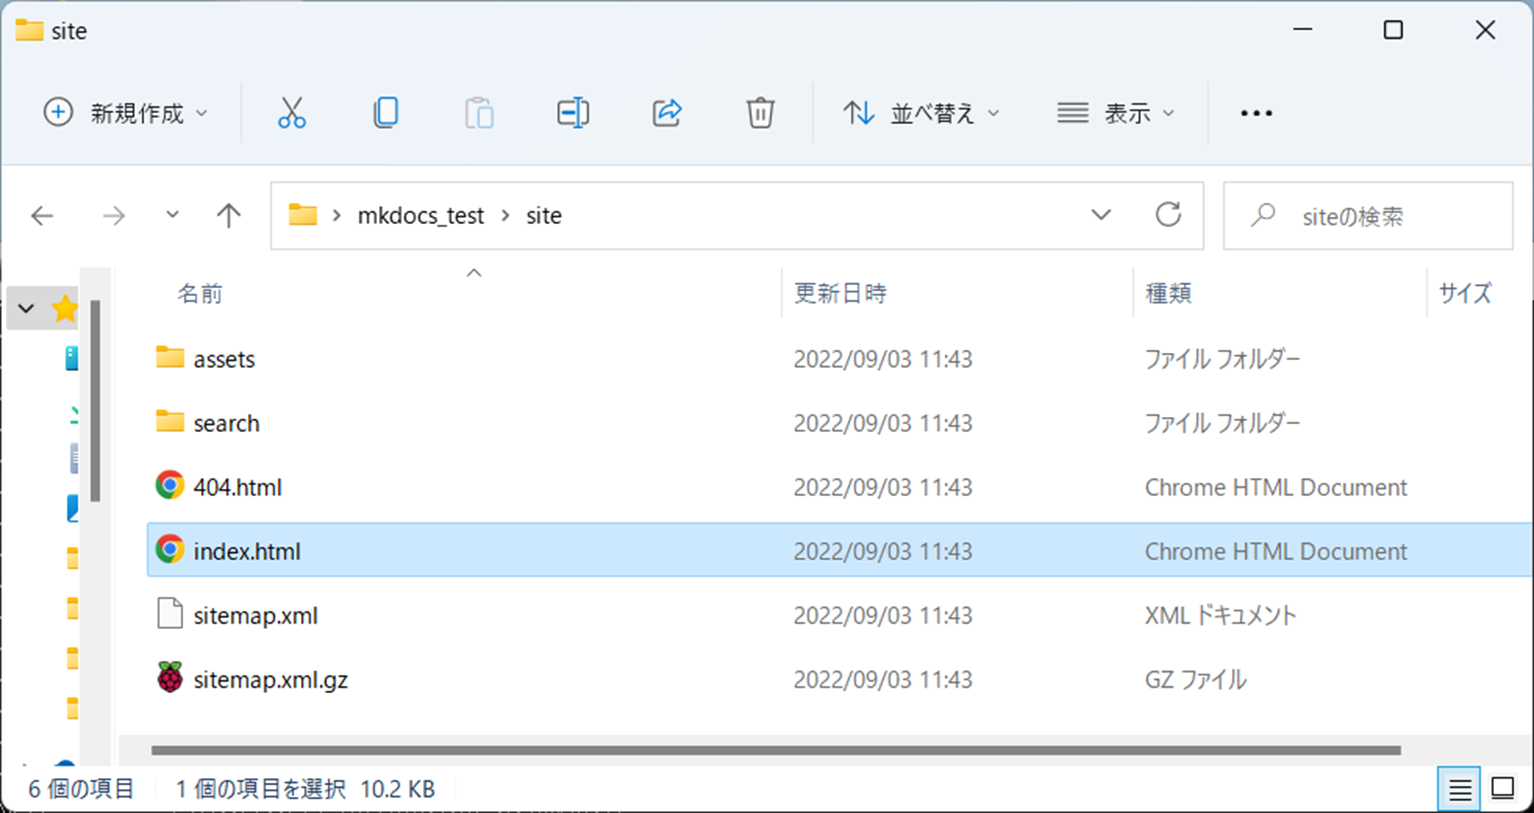Viewport: 1534px width, 813px height.
Task: Click the Paste icon in the toolbar
Action: tap(478, 112)
